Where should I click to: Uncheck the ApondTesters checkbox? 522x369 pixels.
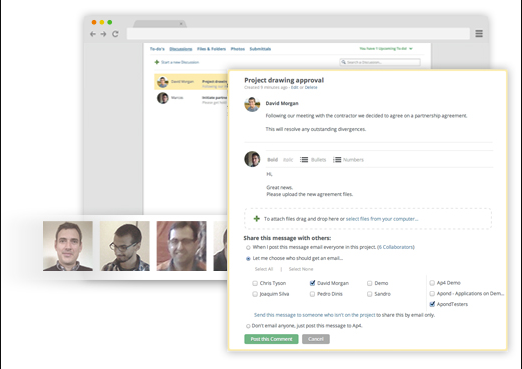[432, 304]
